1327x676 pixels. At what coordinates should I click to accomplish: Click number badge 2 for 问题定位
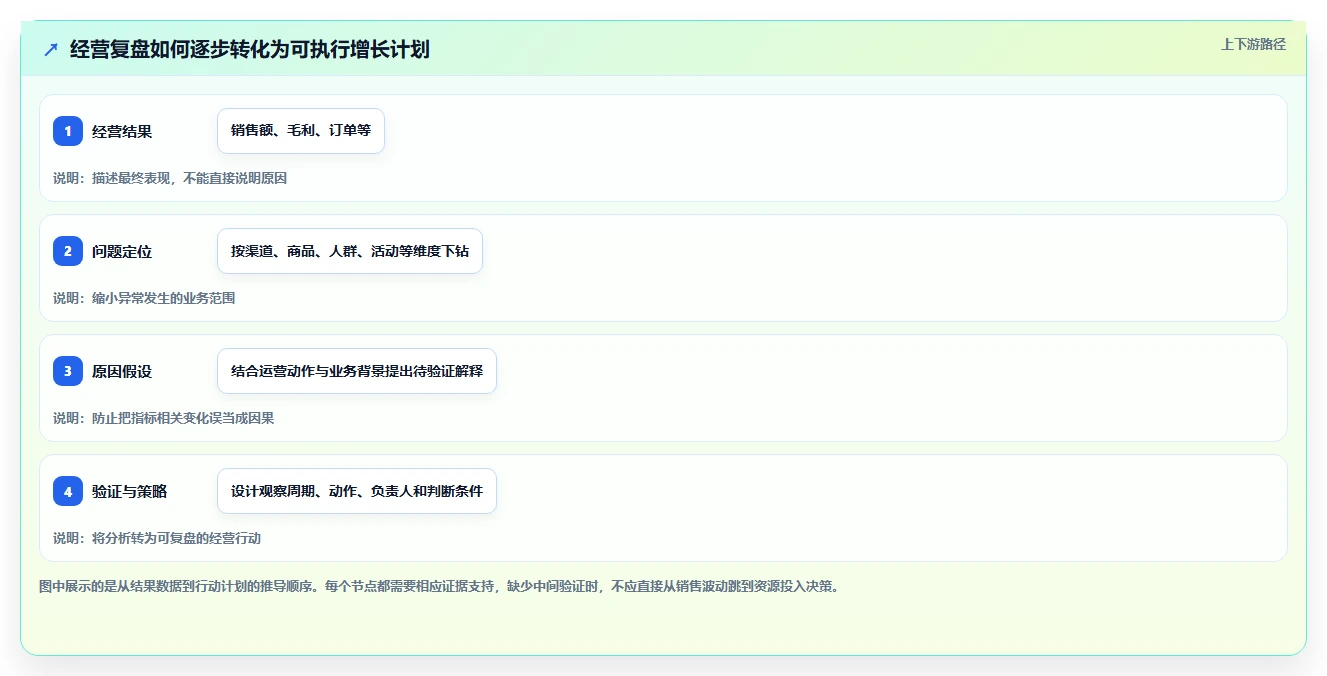pyautogui.click(x=68, y=251)
